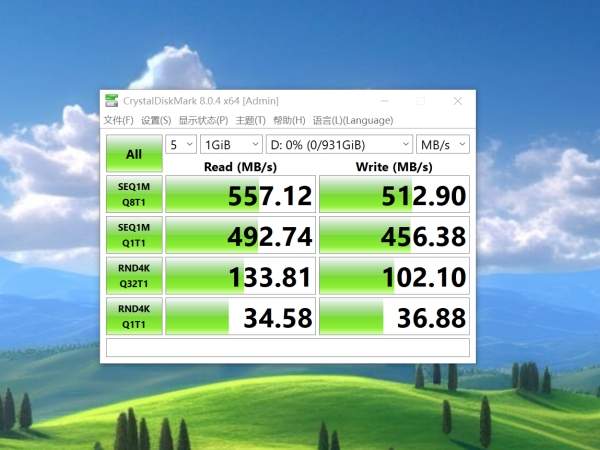Screen dimensions: 600x450
Task: Click the 36.88 write result
Action: [x=394, y=316]
